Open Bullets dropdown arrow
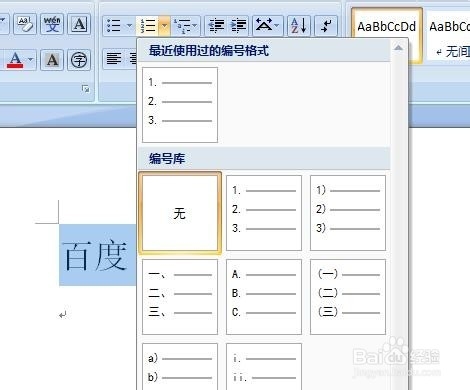The width and height of the screenshot is (470, 390). coord(129,25)
